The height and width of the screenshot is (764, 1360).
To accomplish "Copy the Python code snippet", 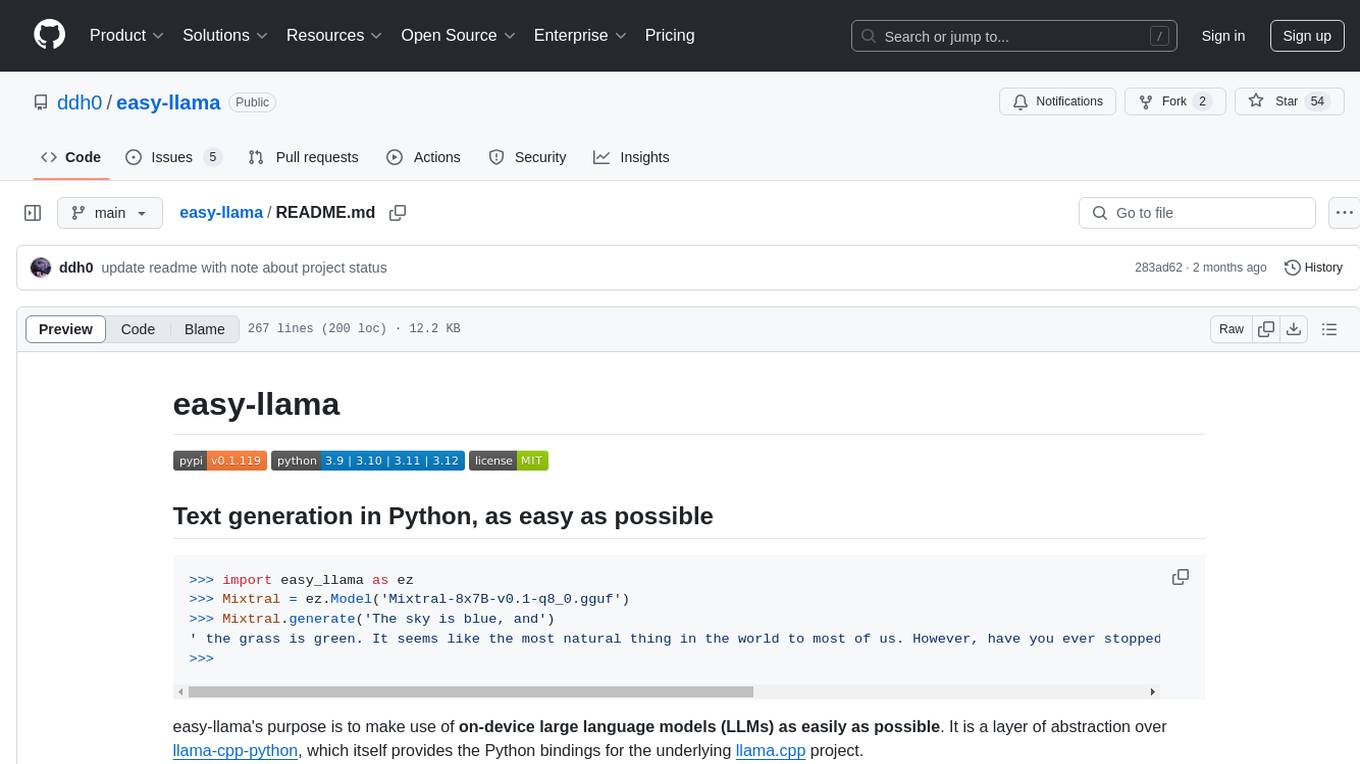I will (1180, 577).
